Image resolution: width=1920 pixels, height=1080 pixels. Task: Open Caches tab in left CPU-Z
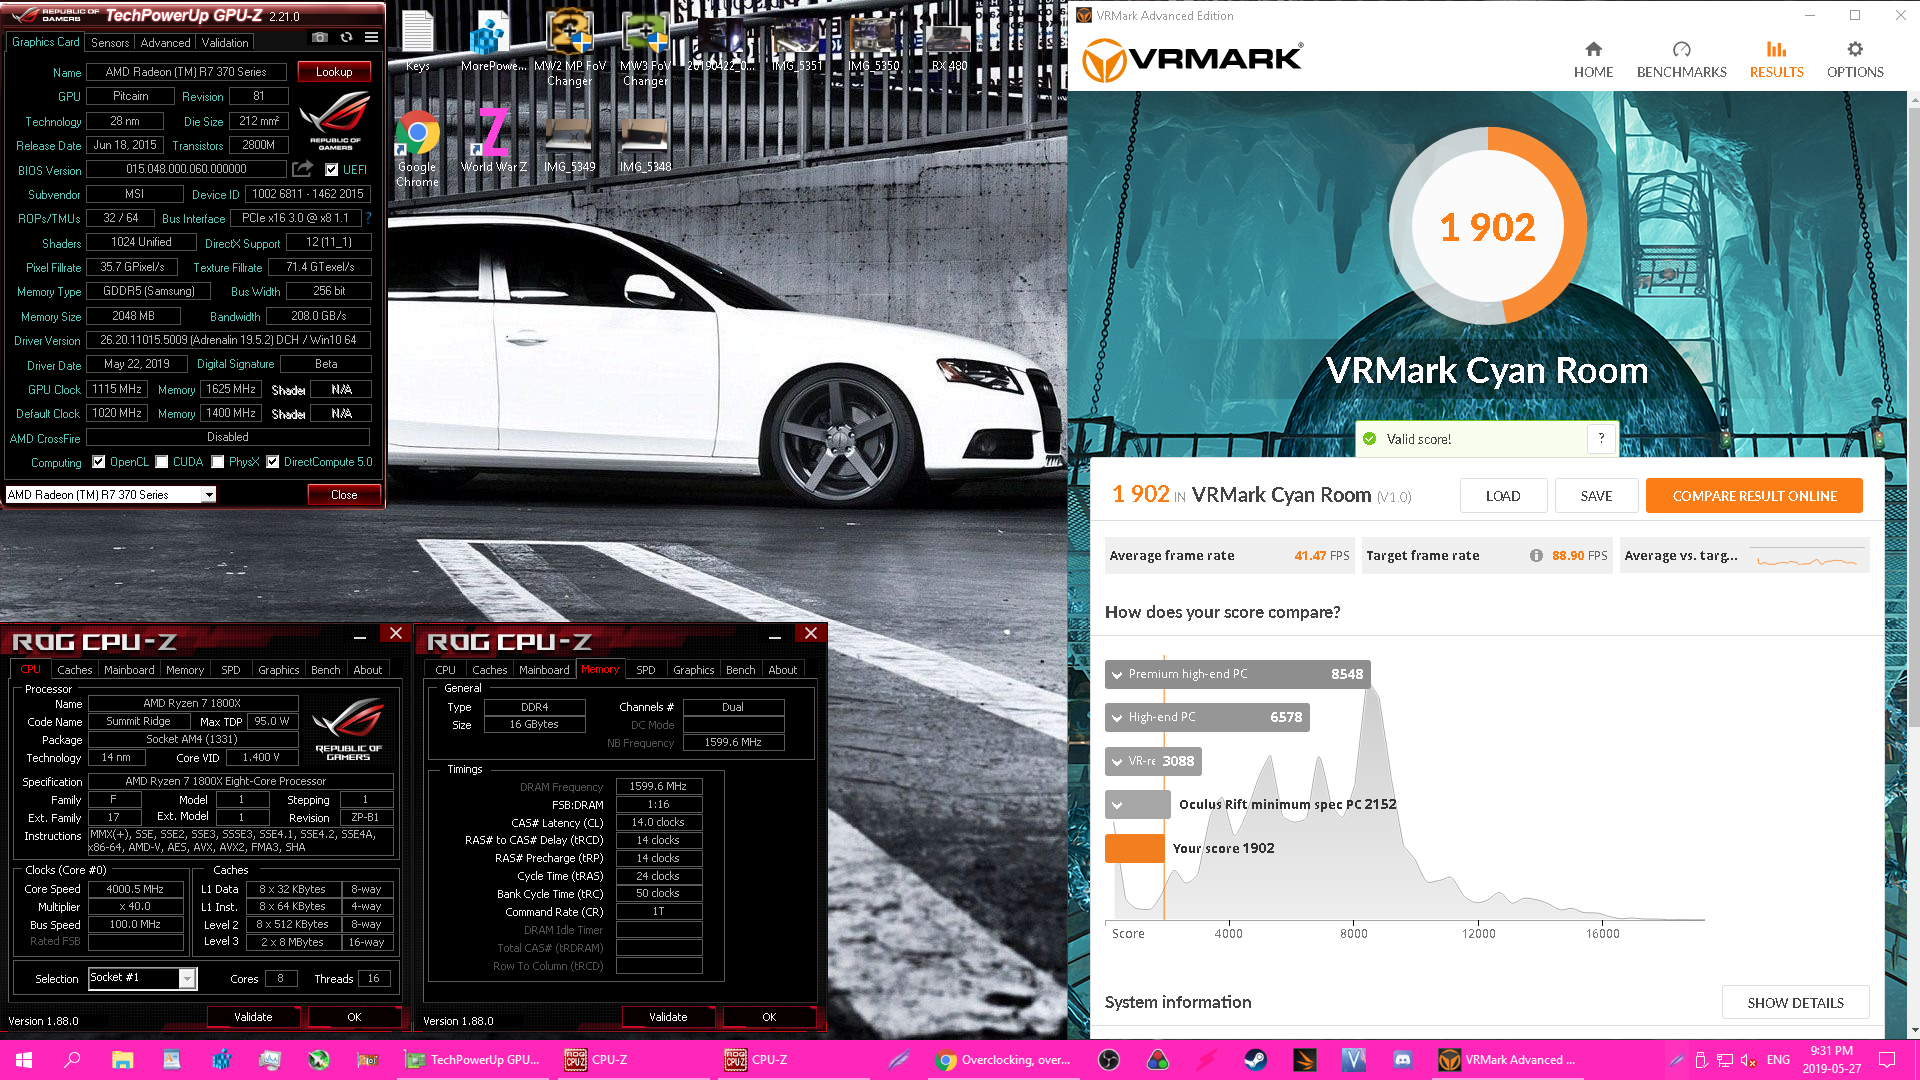75,670
